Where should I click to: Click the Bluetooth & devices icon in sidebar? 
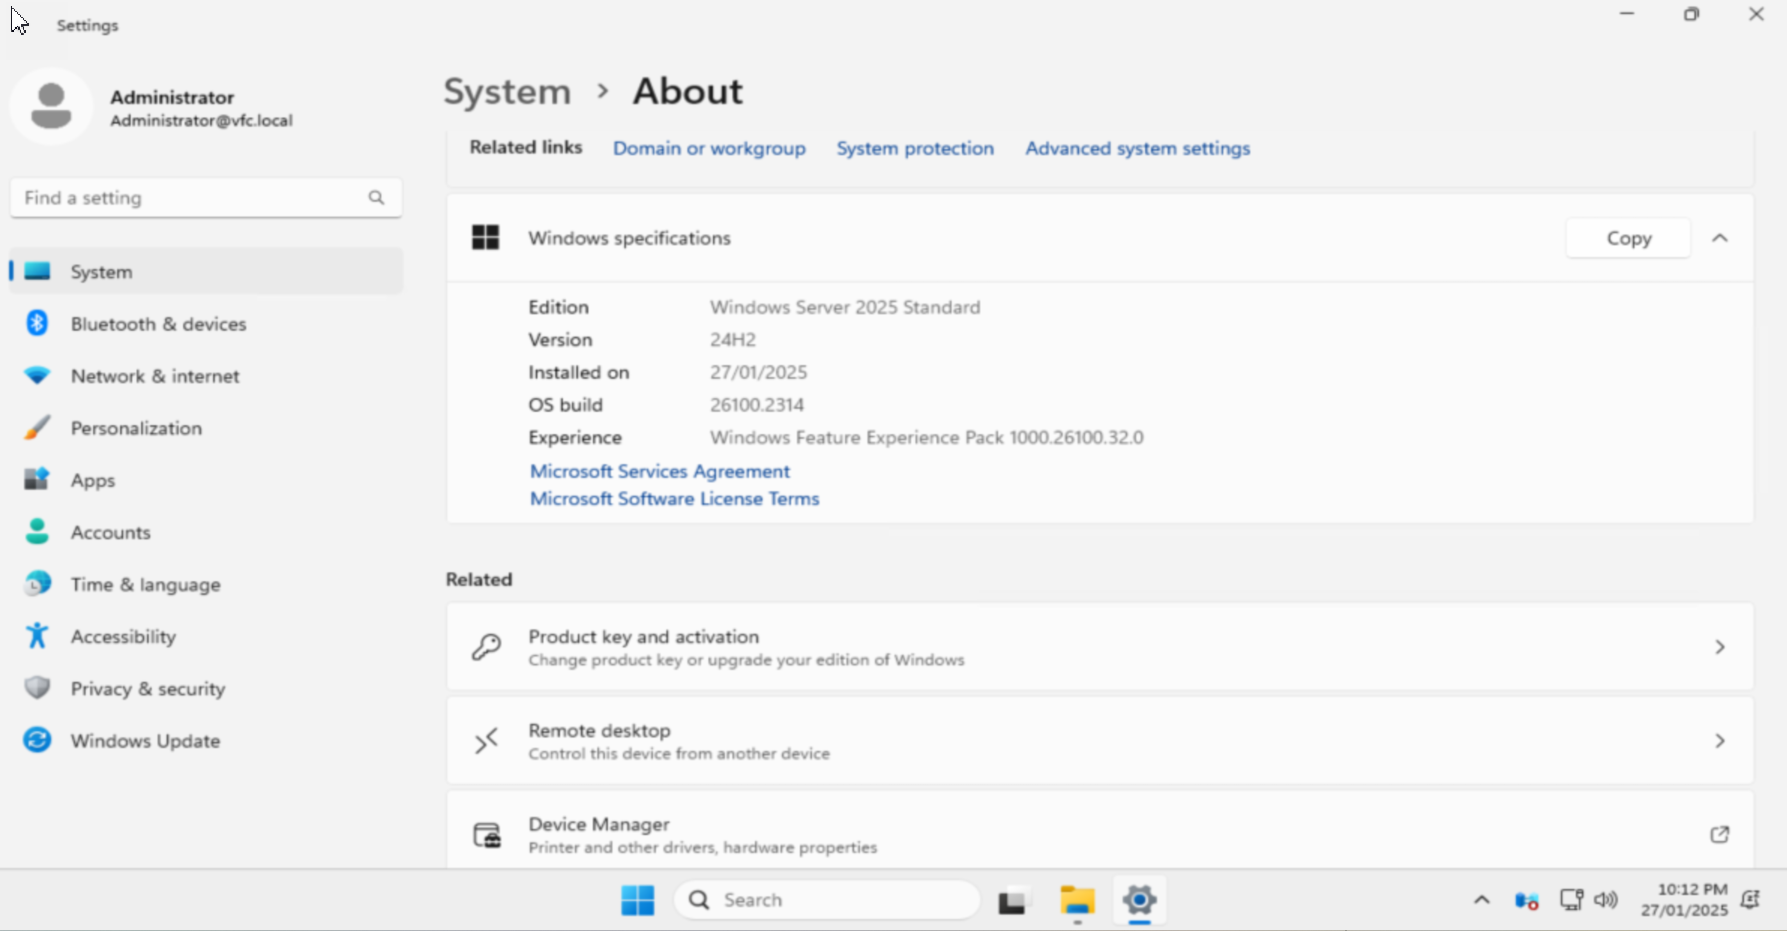[x=37, y=323]
